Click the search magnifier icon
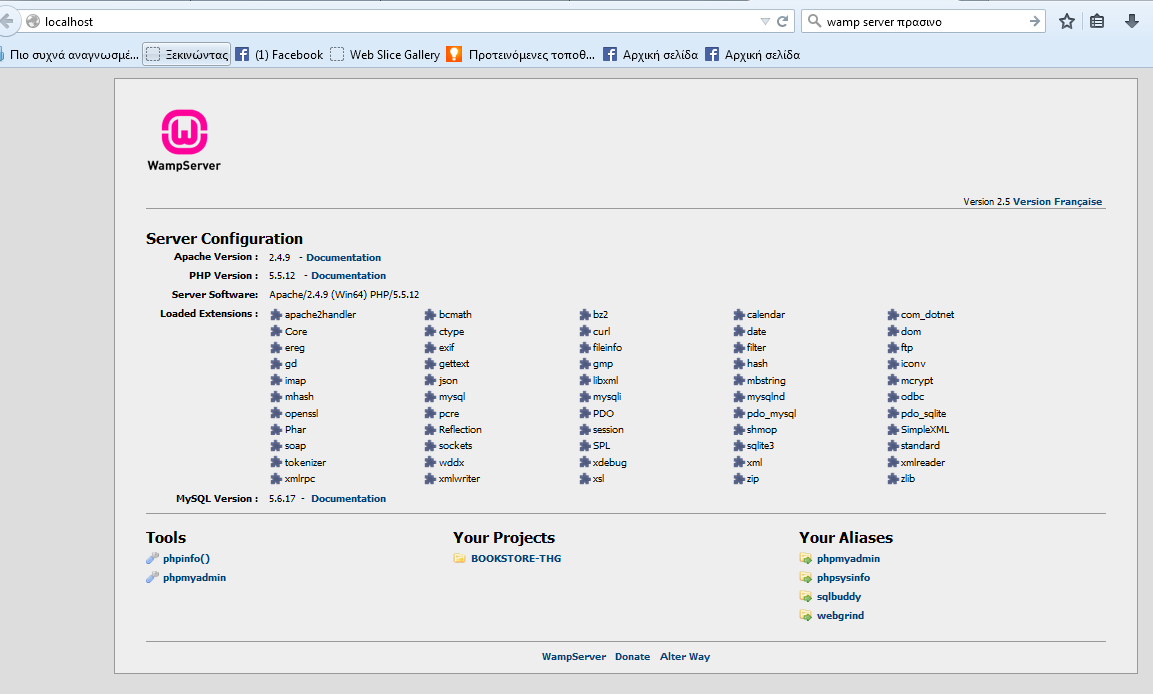 click(x=814, y=21)
